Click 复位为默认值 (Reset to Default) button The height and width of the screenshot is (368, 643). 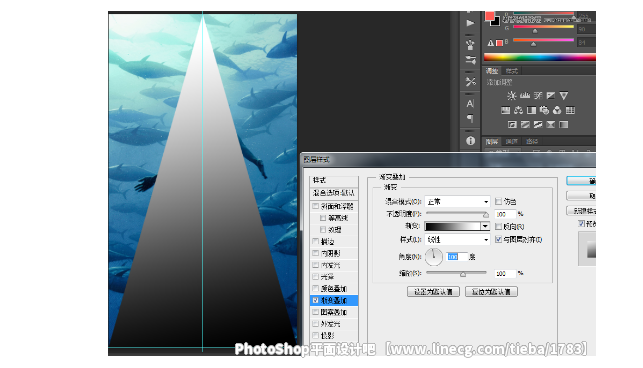point(491,292)
